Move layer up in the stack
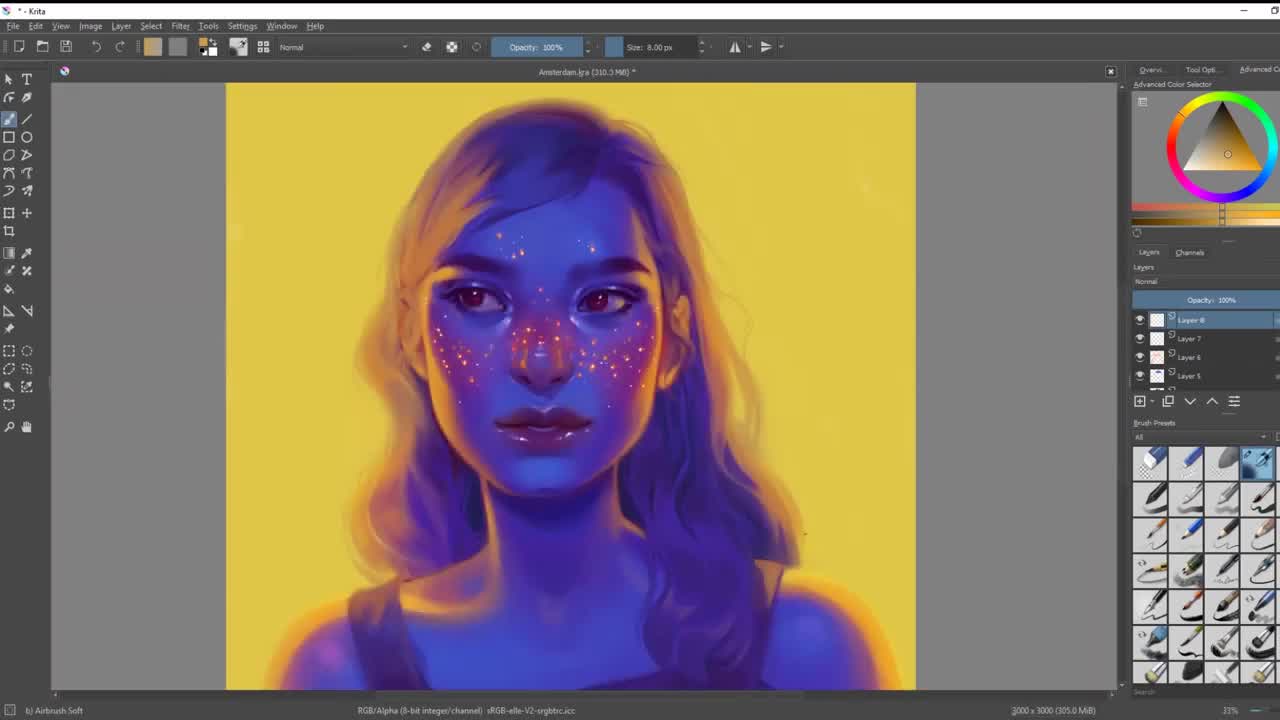The image size is (1280, 720). tap(1212, 401)
